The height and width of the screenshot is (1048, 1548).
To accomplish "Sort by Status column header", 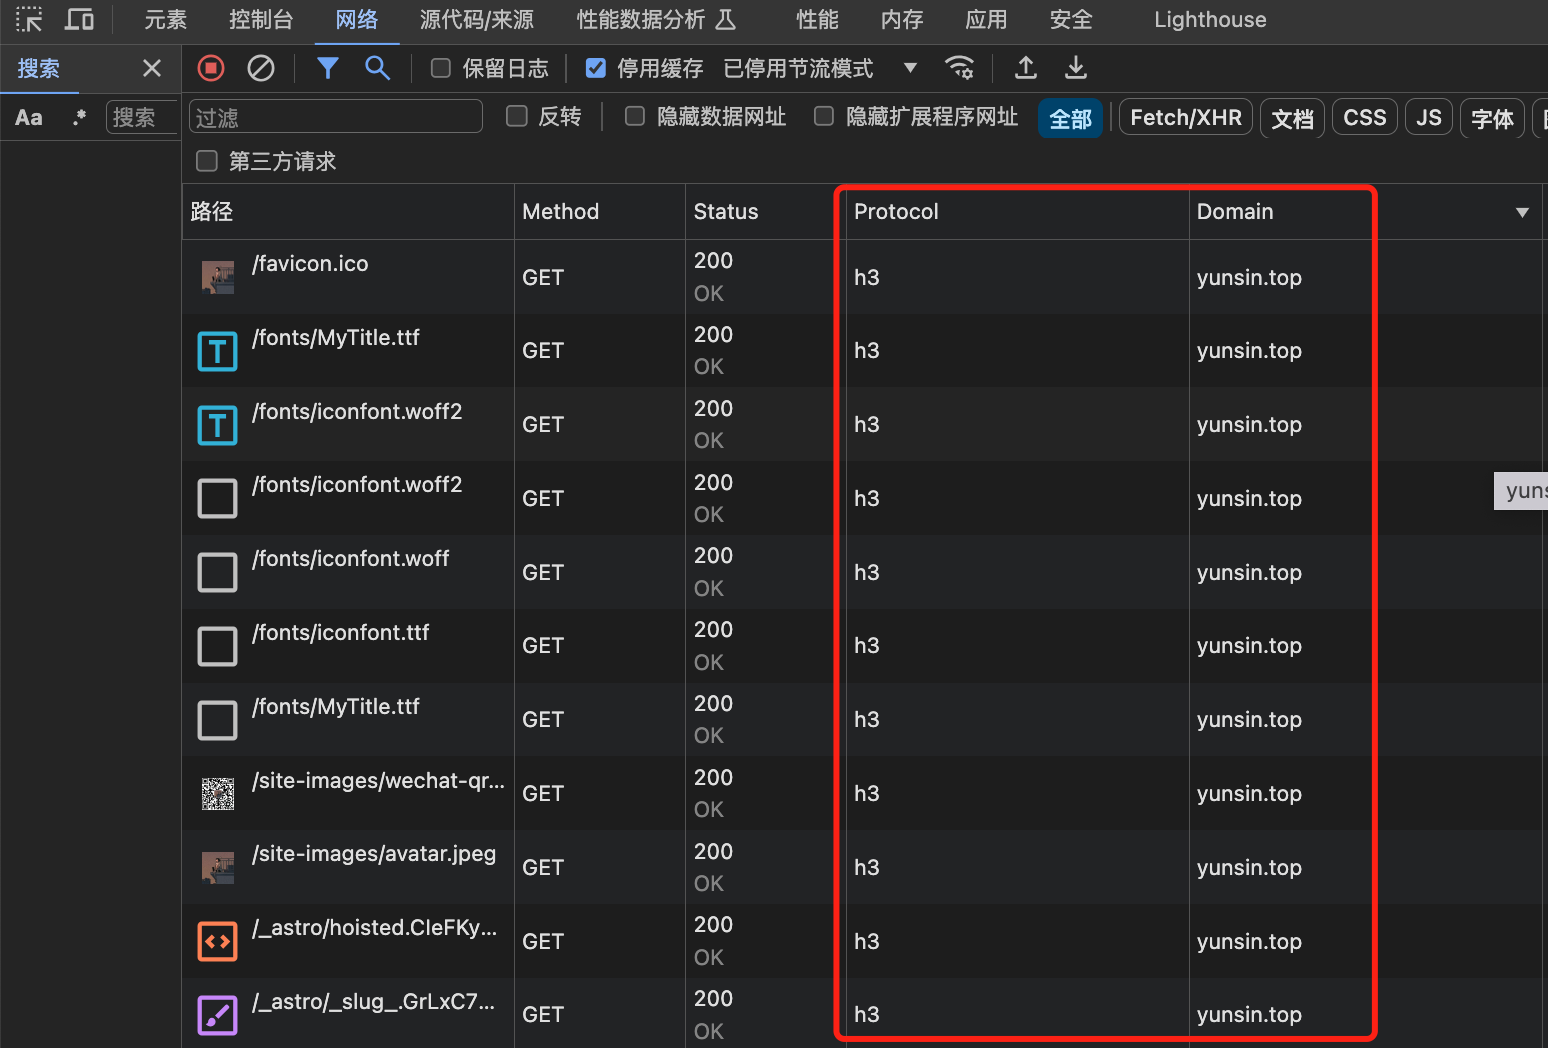I will coord(765,212).
